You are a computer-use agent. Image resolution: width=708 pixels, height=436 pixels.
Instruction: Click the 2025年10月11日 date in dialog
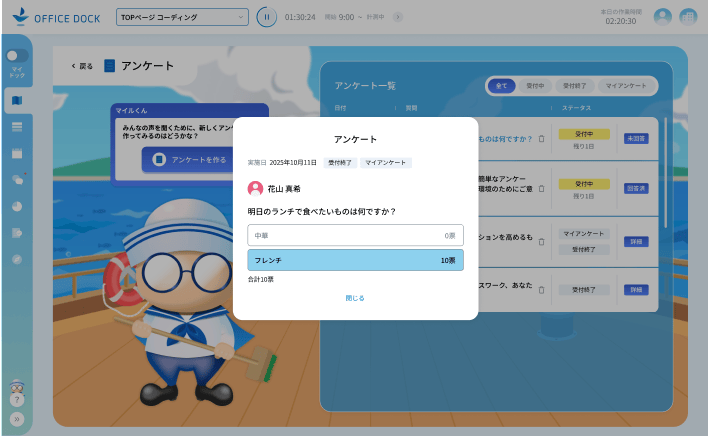pos(293,162)
